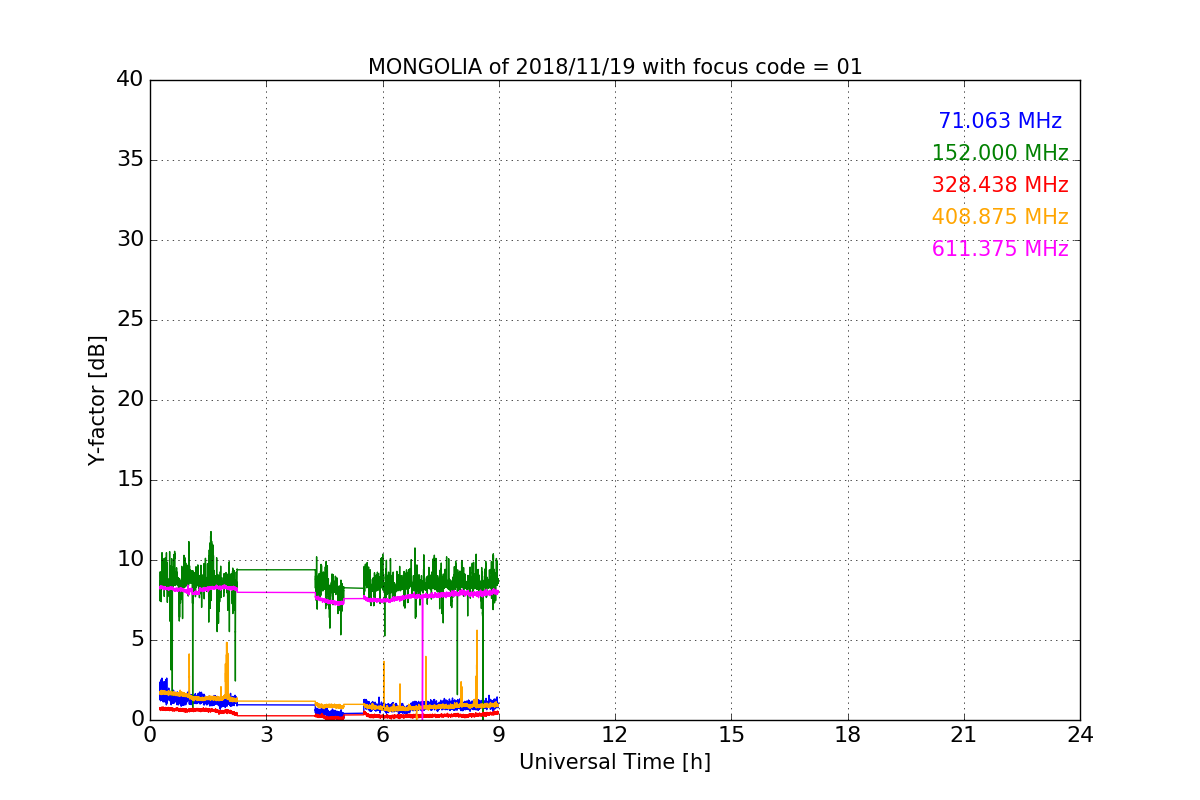Viewport: 1200px width, 800px height.
Task: Click the y-axis tick label 10
Action: (x=130, y=560)
